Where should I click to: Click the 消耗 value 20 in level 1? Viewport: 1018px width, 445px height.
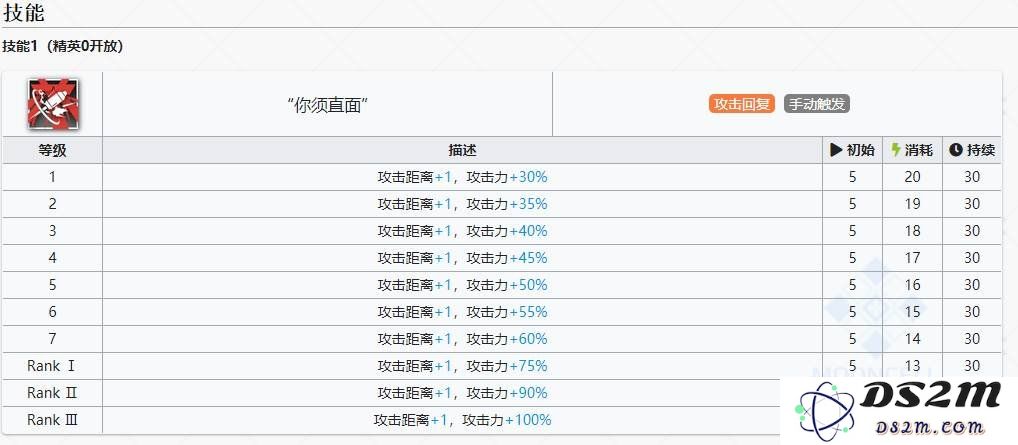click(x=912, y=177)
